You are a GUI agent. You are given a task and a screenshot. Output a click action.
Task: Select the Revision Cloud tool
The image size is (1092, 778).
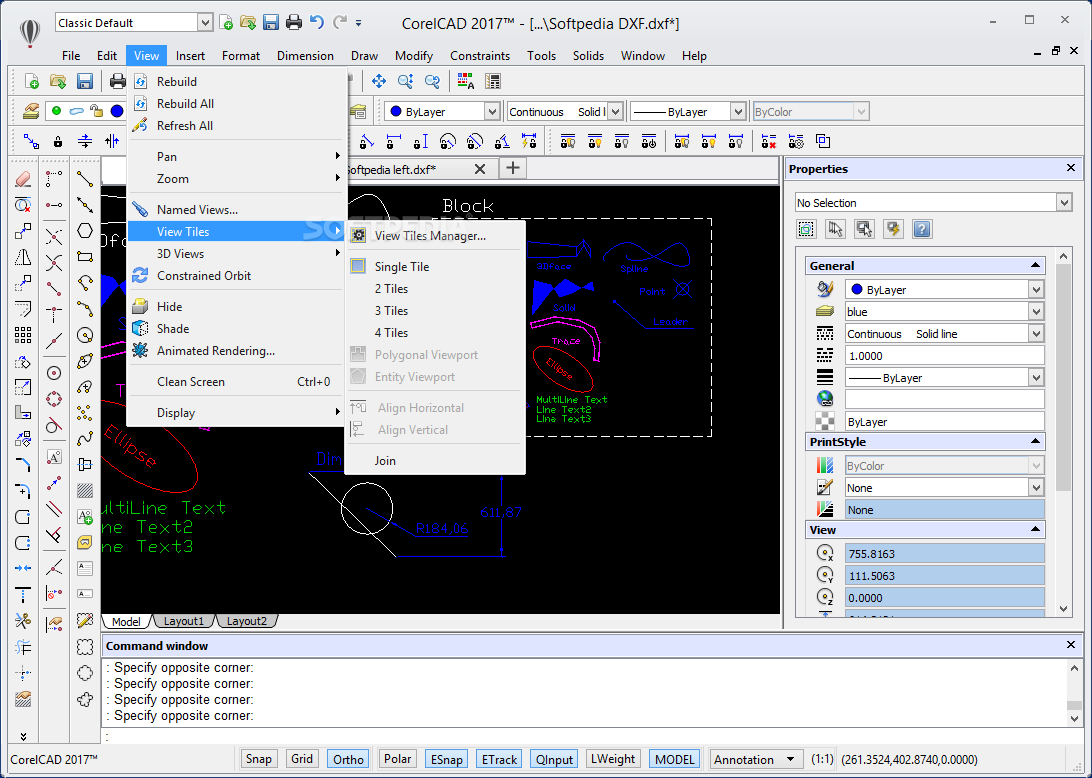tap(85, 699)
